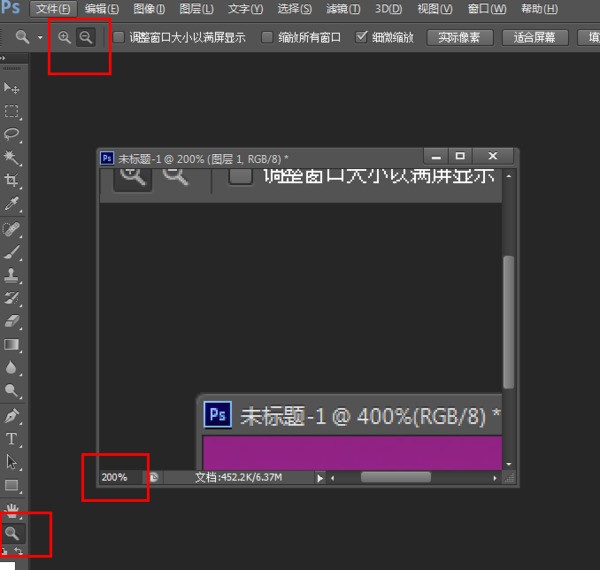The height and width of the screenshot is (570, 600).
Task: Click the Photoshop Ps logo
Action: (10, 7)
